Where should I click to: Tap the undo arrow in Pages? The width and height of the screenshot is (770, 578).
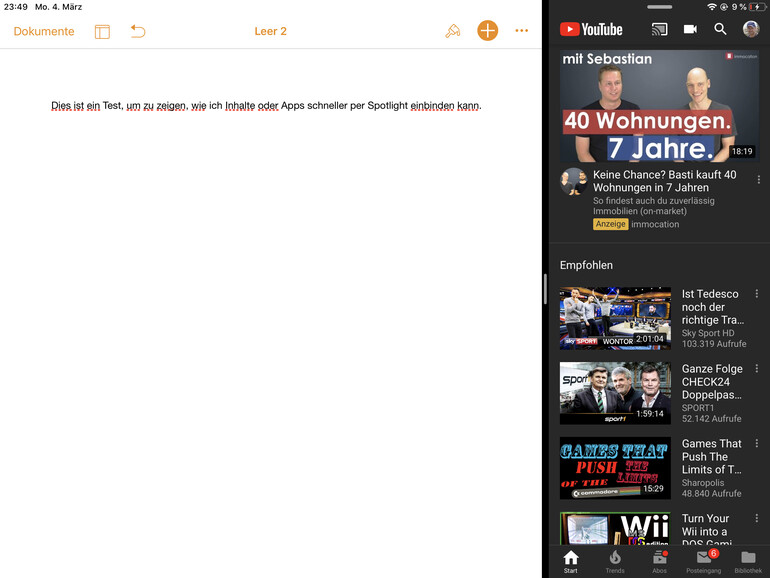[138, 31]
